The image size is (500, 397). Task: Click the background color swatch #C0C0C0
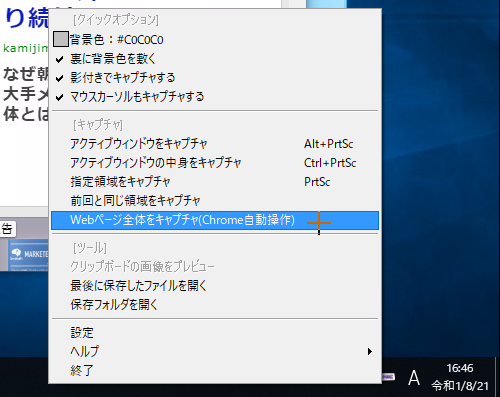(61, 39)
